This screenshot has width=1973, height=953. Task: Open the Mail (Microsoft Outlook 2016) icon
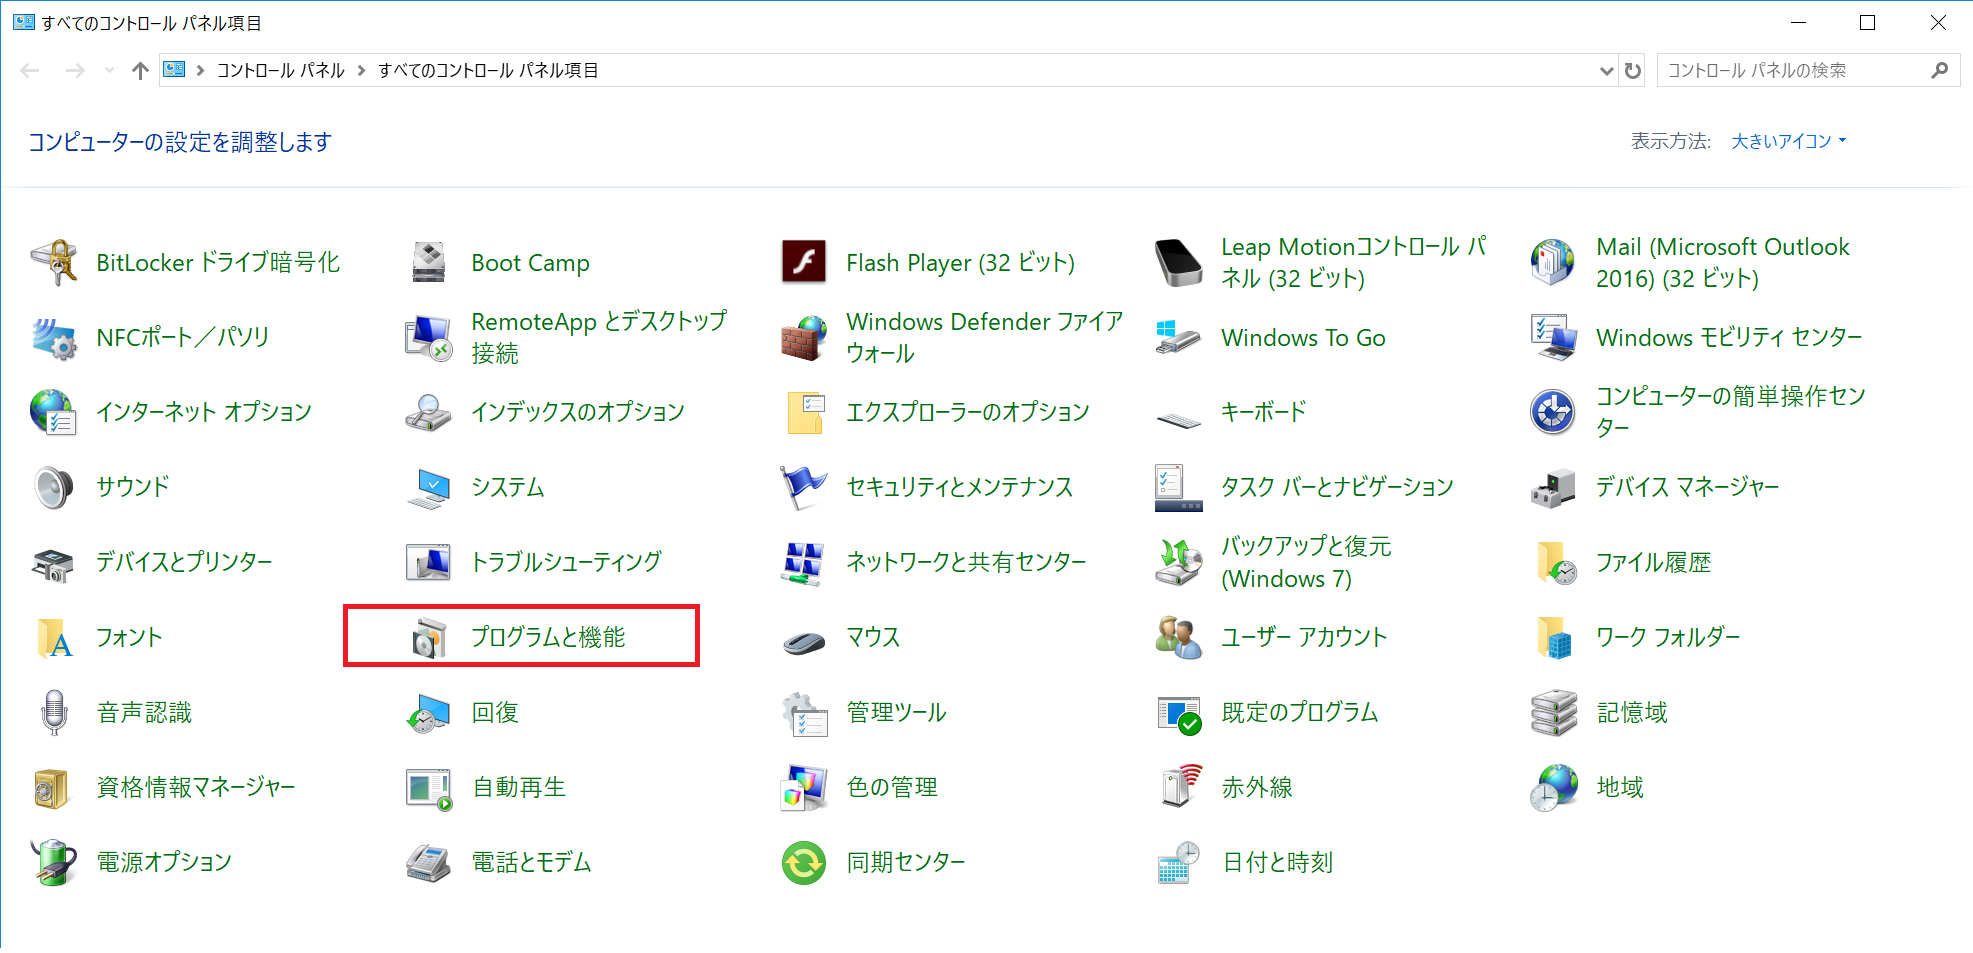click(x=1554, y=263)
